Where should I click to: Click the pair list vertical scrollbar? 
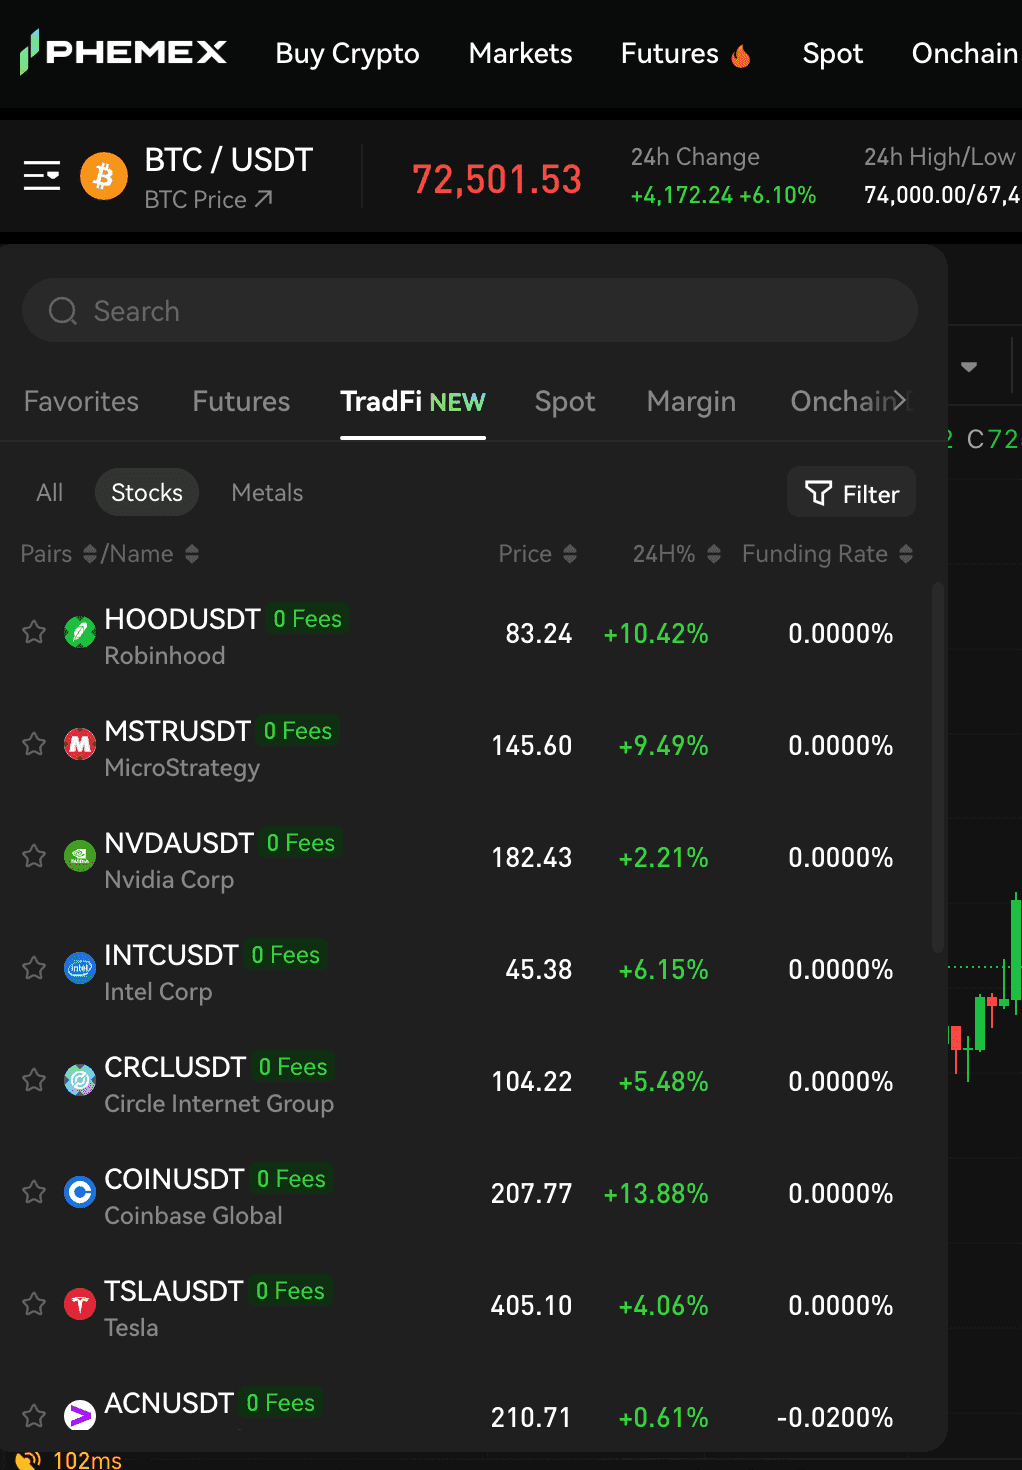point(937,768)
